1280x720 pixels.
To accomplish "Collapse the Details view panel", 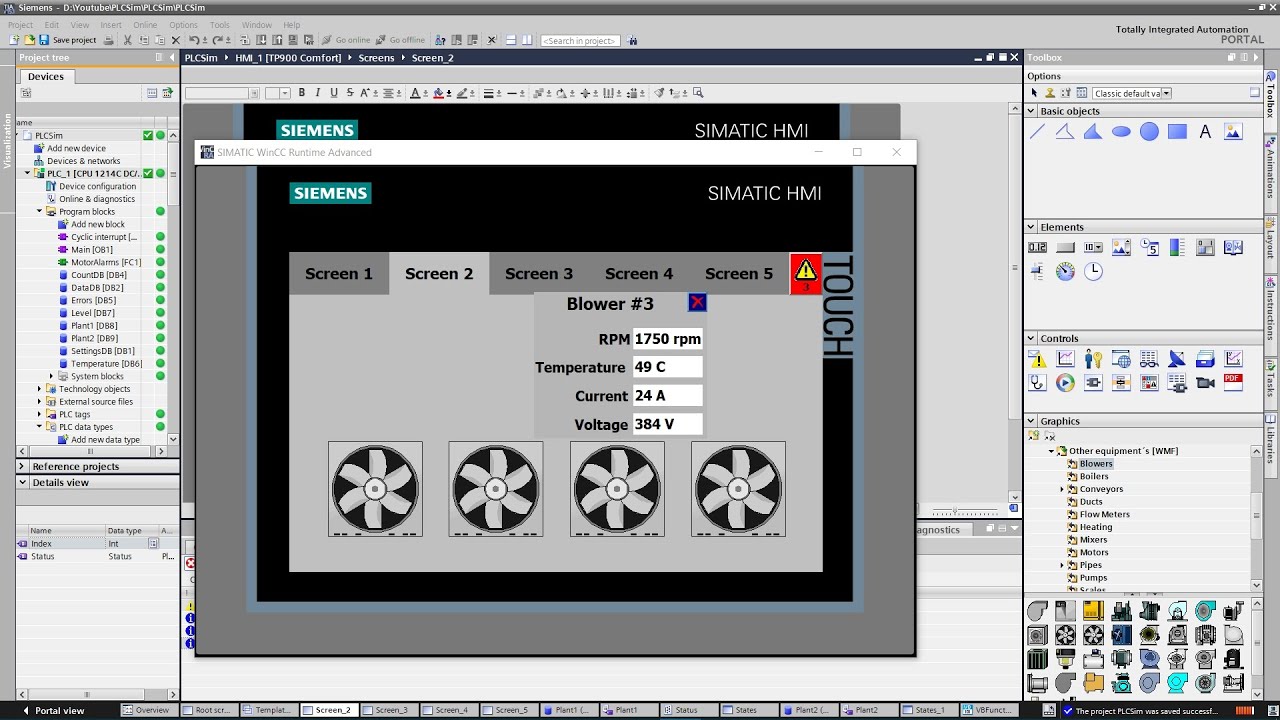I will pos(22,482).
